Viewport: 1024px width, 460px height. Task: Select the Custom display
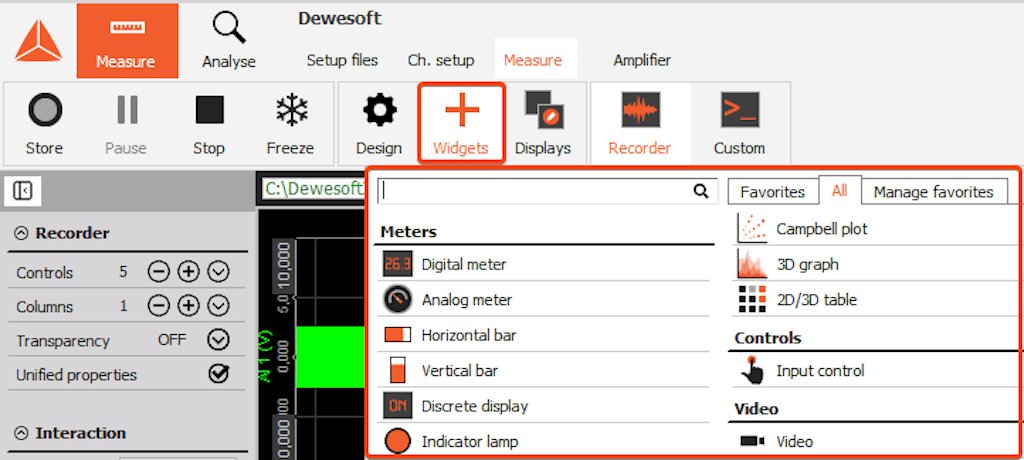(739, 123)
